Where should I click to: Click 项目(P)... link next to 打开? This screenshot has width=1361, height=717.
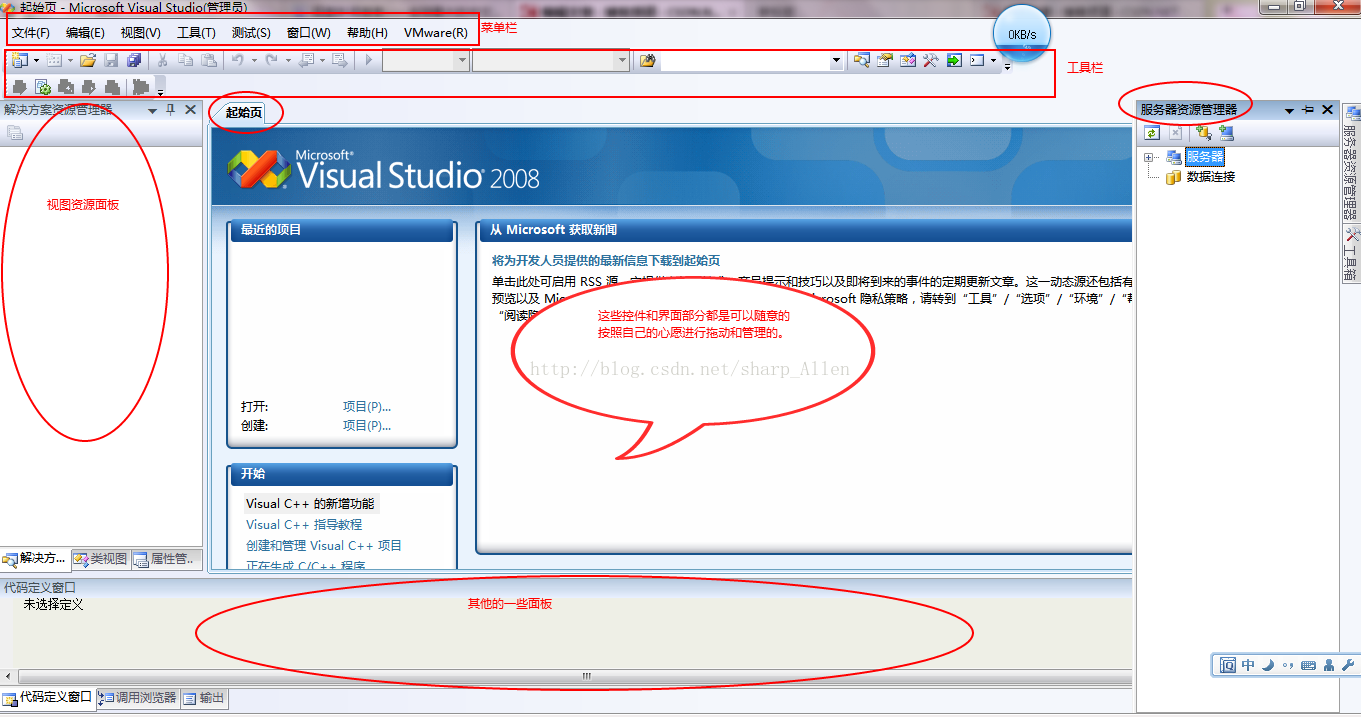[366, 407]
